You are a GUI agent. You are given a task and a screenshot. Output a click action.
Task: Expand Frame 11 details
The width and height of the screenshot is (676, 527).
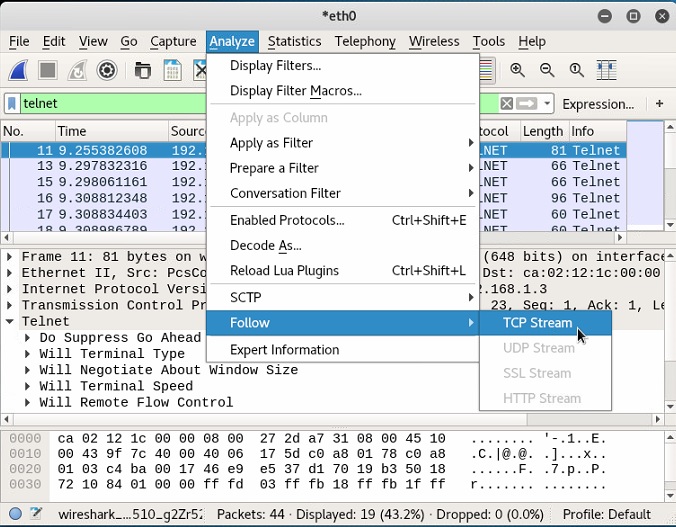(9, 257)
